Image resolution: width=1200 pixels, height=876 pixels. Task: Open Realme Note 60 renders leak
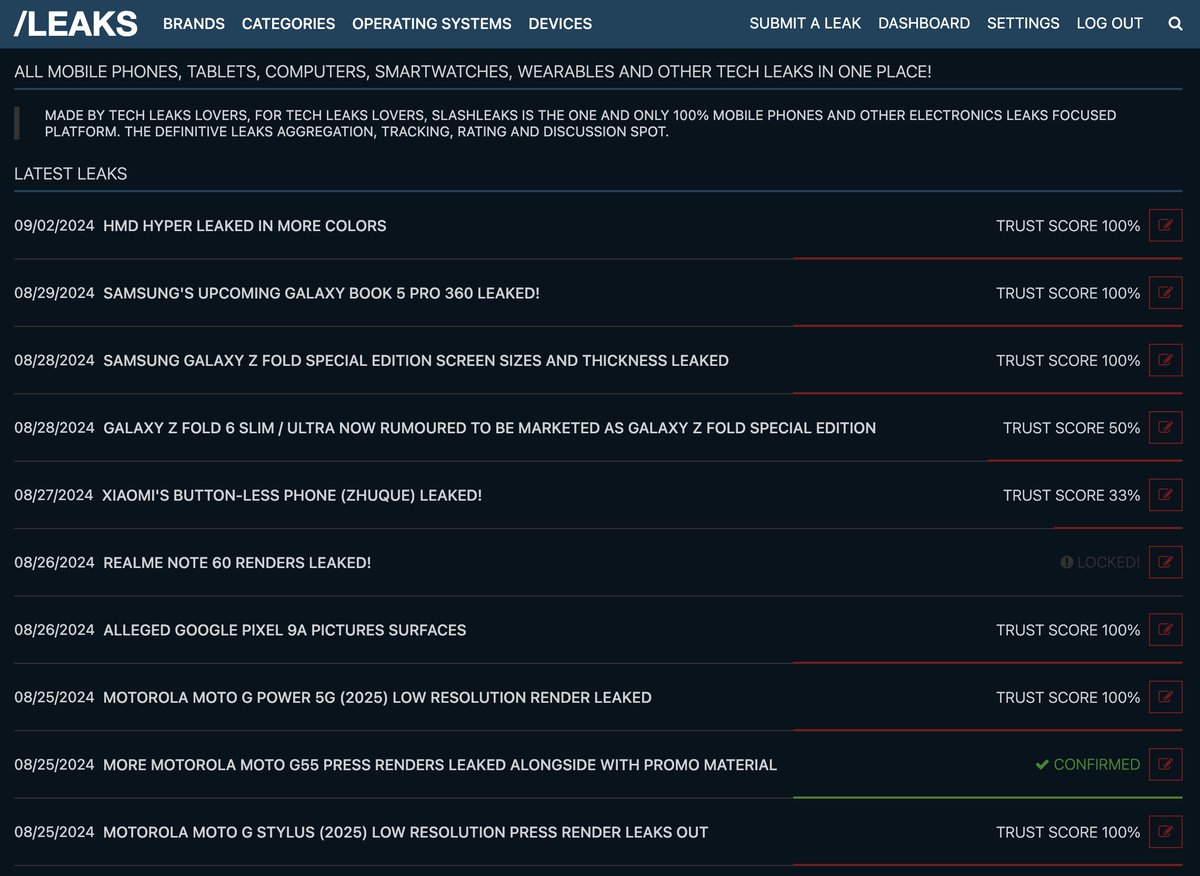(237, 563)
